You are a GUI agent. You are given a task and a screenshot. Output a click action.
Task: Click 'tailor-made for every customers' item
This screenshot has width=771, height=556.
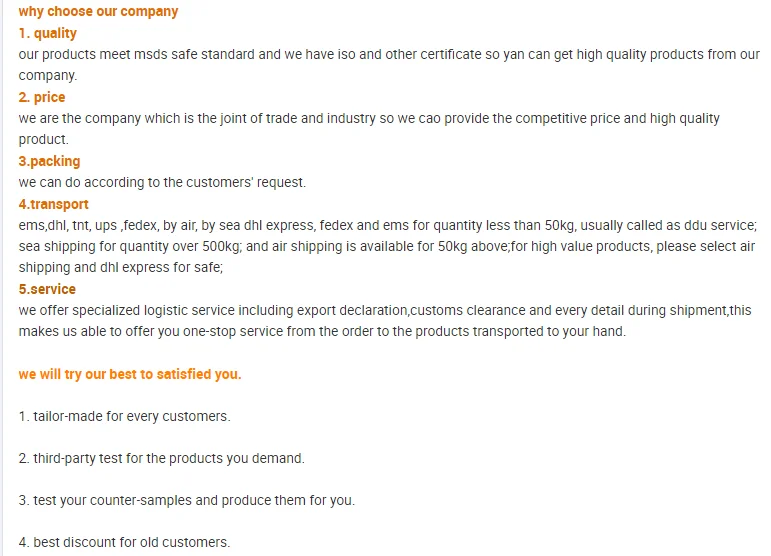point(124,416)
